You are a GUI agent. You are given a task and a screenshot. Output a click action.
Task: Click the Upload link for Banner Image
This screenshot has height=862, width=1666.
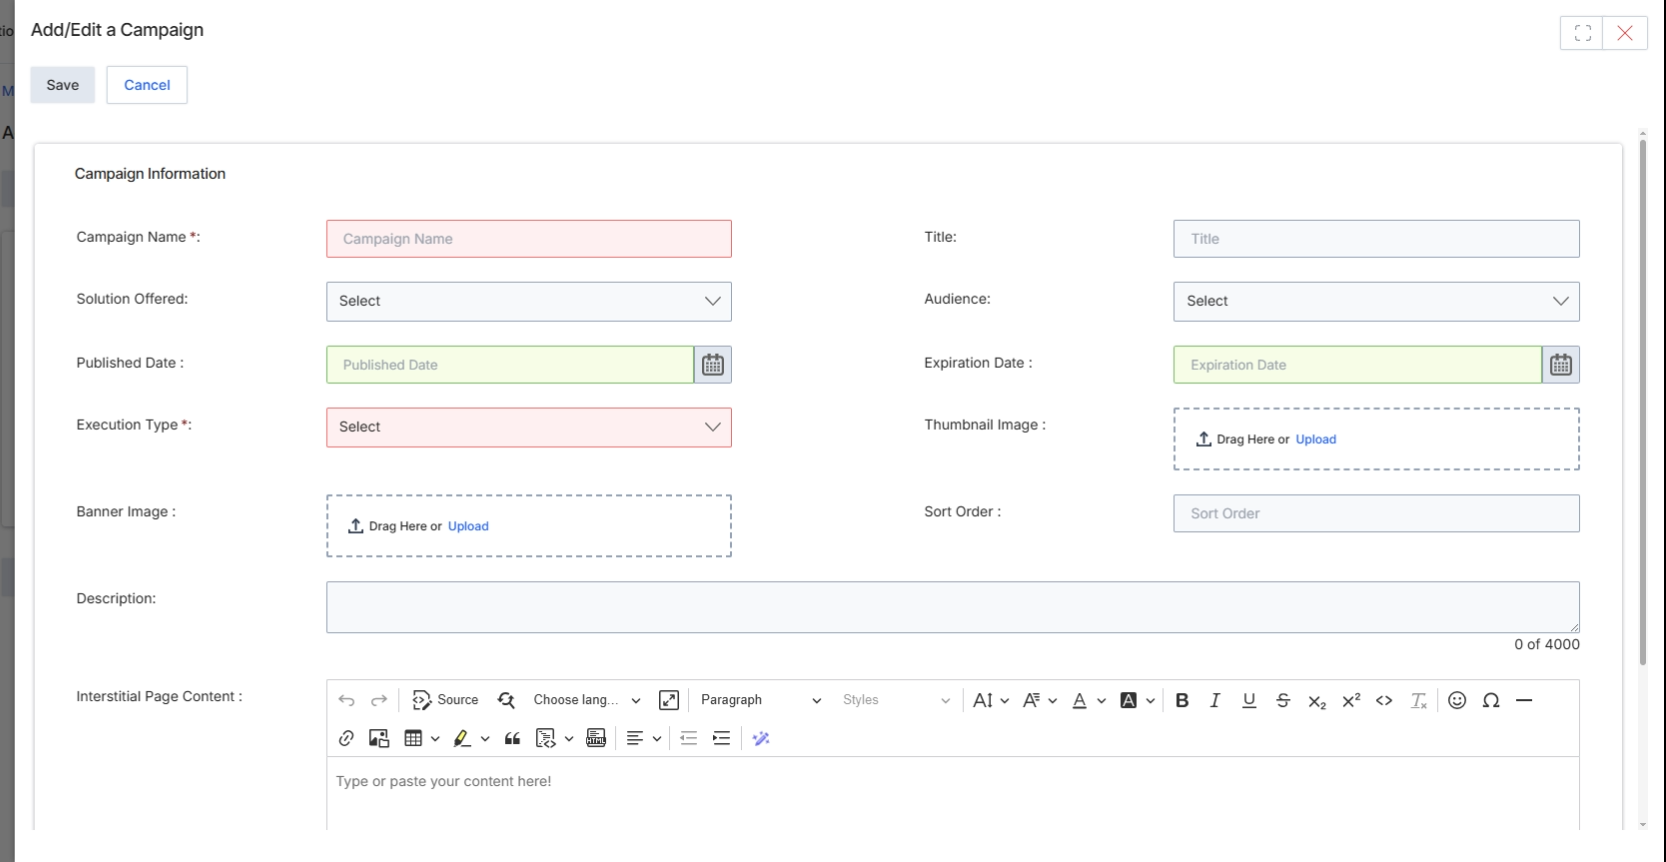click(468, 526)
